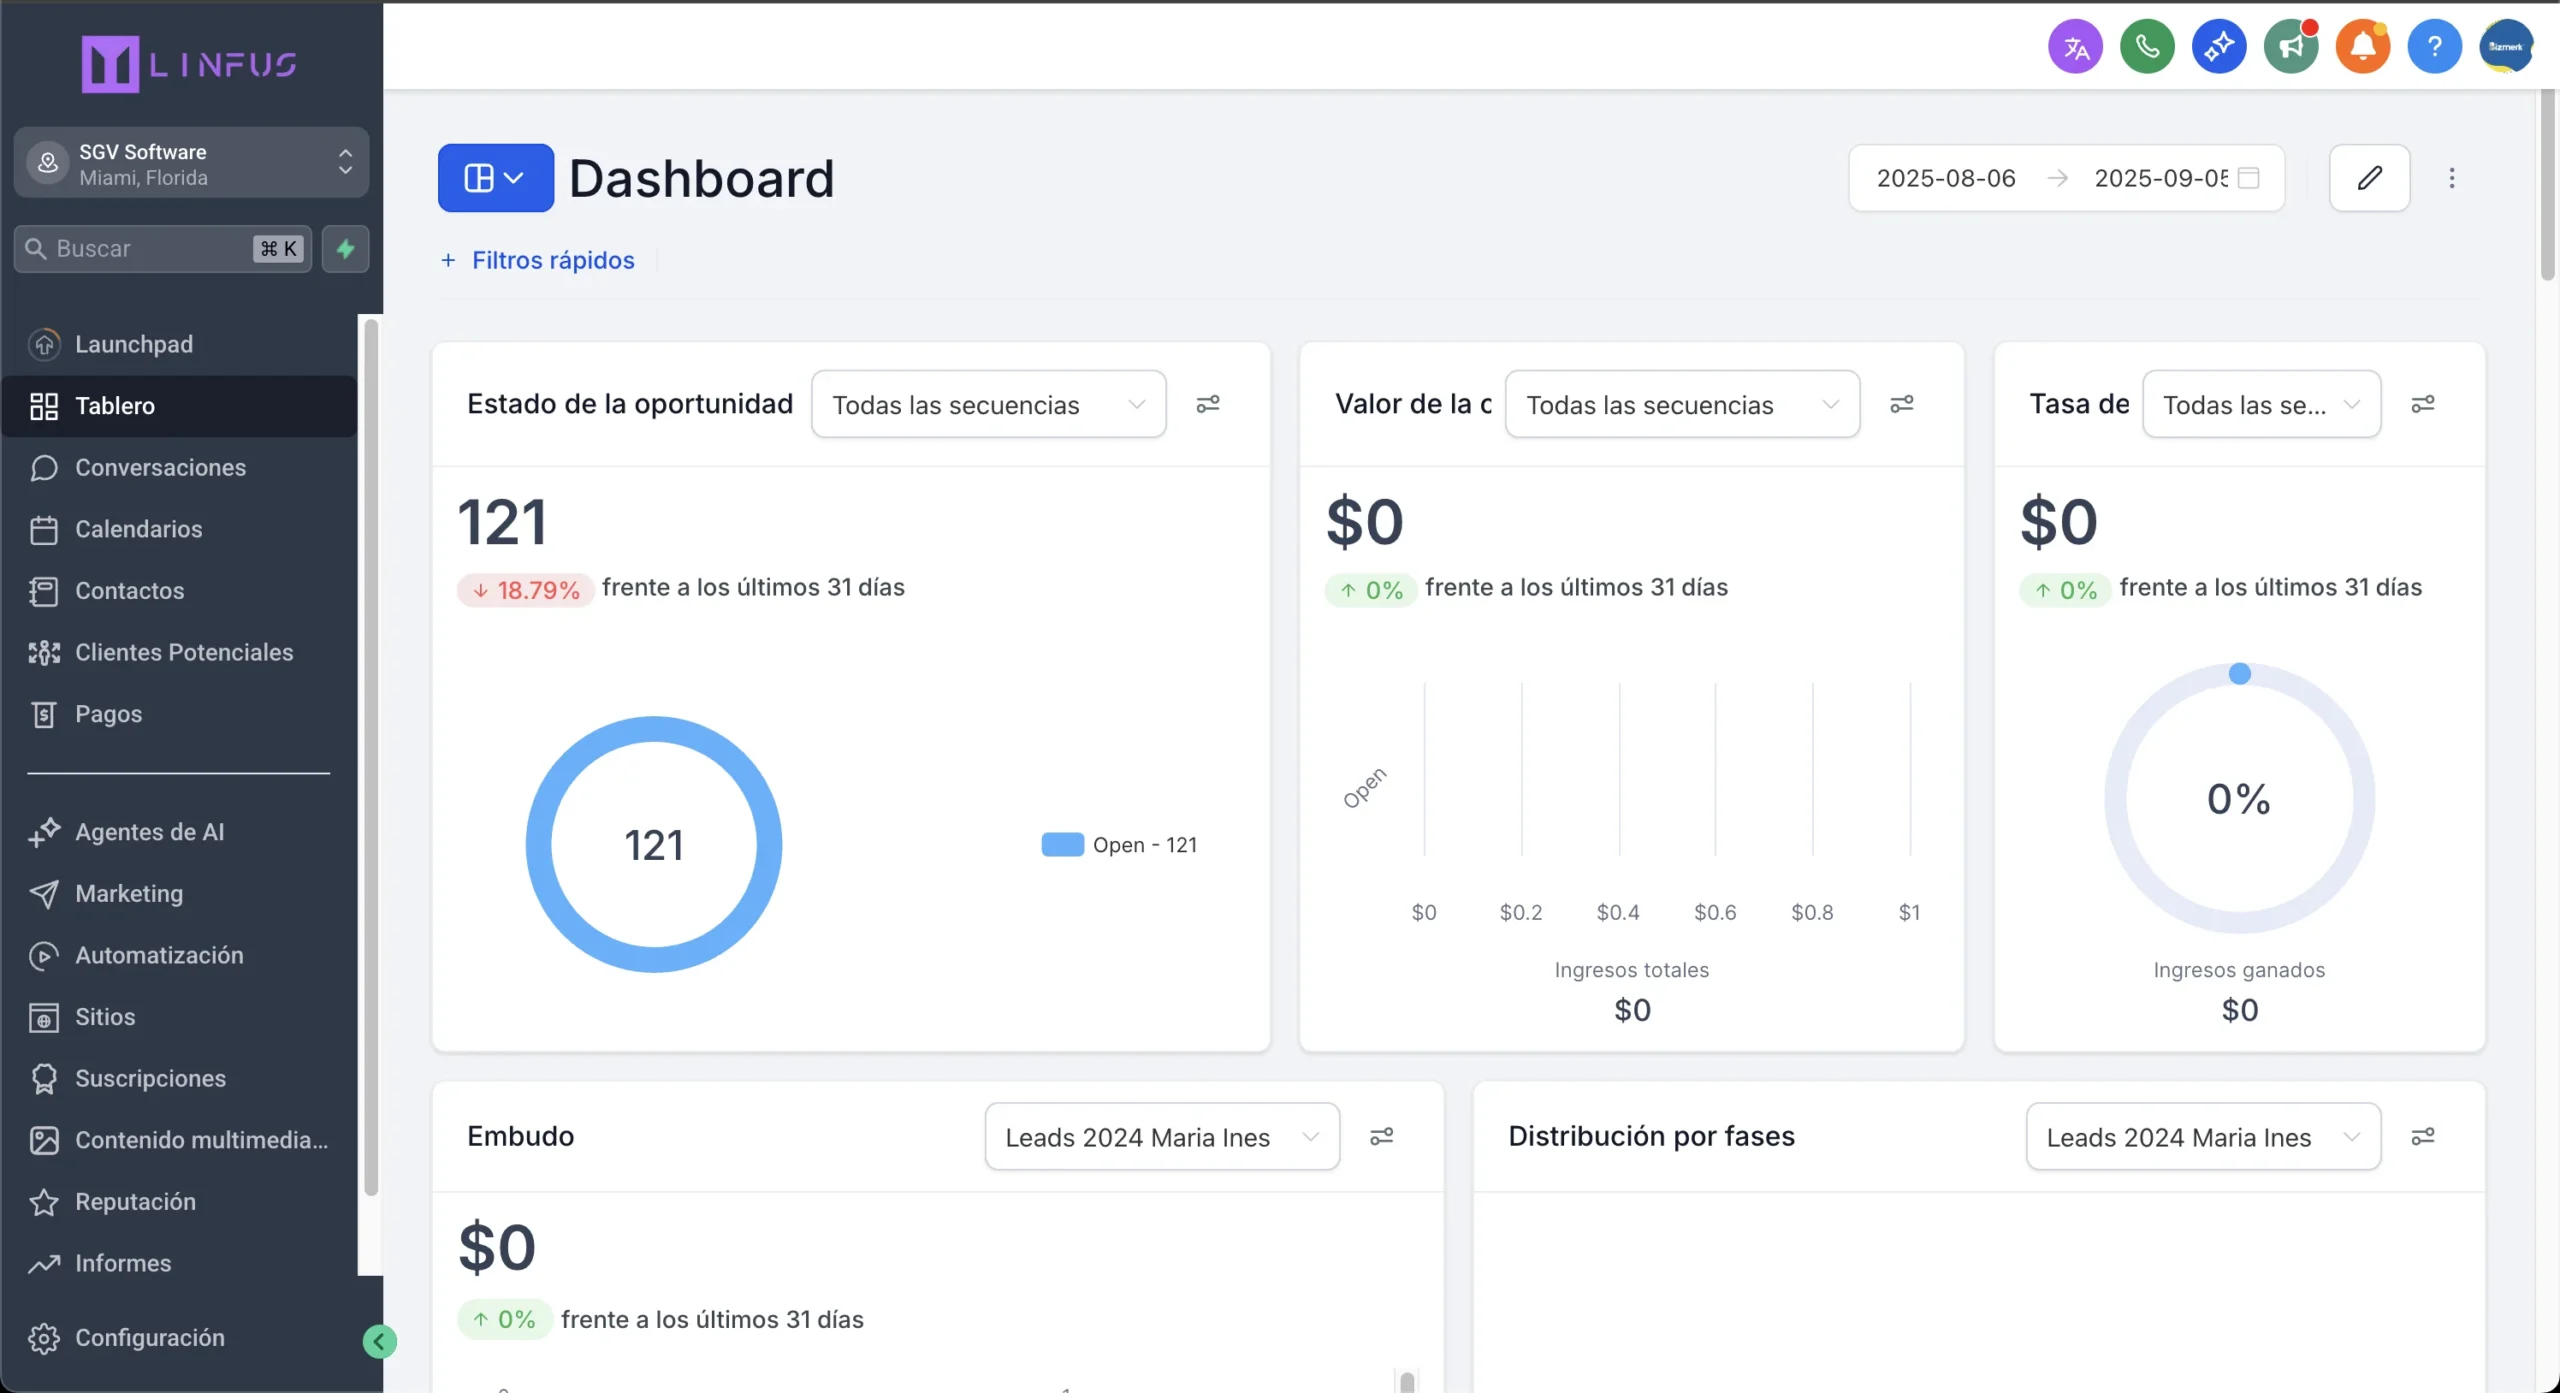The width and height of the screenshot is (2560, 1393).
Task: Go to Automatización in sidebar menu
Action: tap(159, 955)
